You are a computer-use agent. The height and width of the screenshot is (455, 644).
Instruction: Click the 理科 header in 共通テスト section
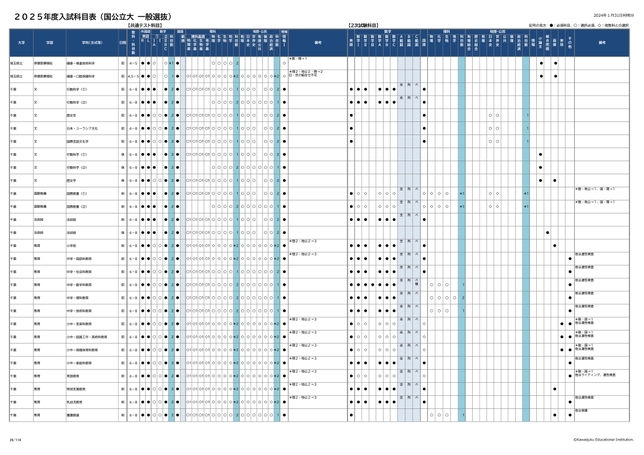212,32
